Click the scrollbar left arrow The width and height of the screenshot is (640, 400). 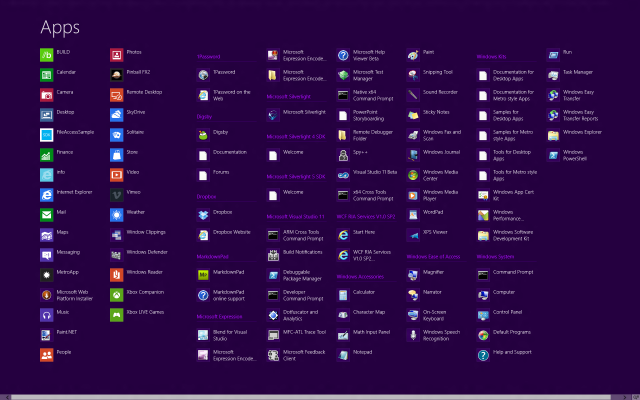[x=6, y=397]
